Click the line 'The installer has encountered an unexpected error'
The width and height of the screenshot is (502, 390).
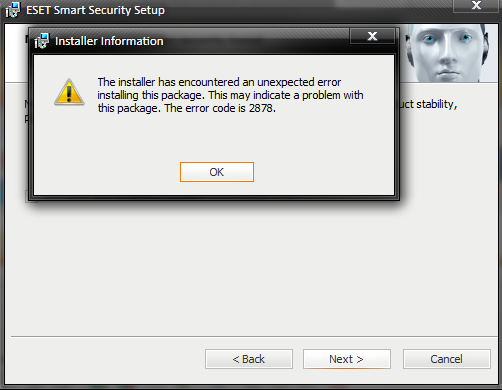pyautogui.click(x=219, y=82)
